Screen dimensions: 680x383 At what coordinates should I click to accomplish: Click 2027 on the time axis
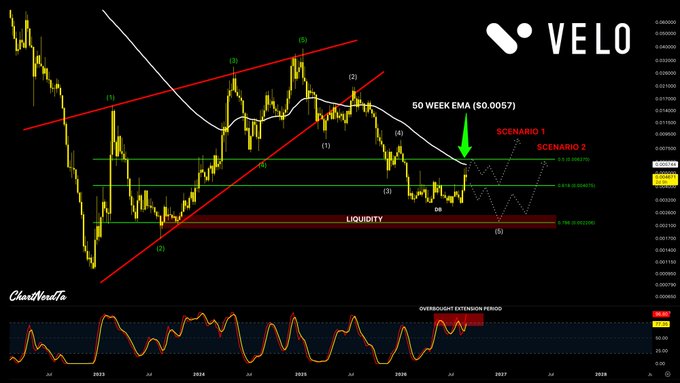point(501,374)
